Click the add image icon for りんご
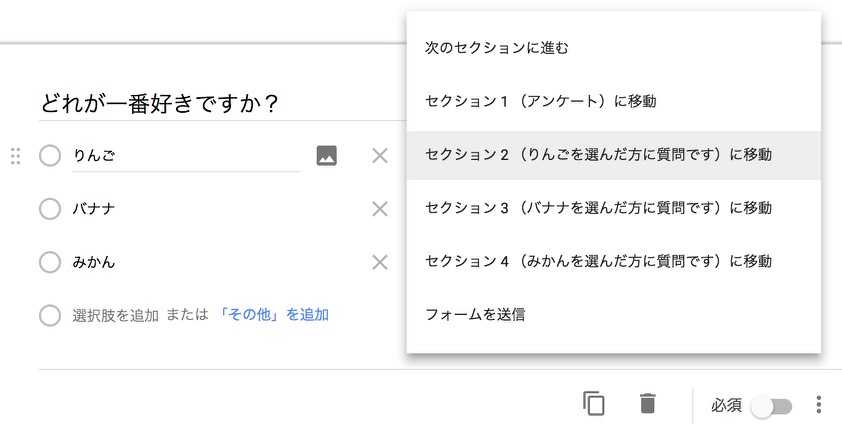This screenshot has height=431, width=842. point(326,156)
